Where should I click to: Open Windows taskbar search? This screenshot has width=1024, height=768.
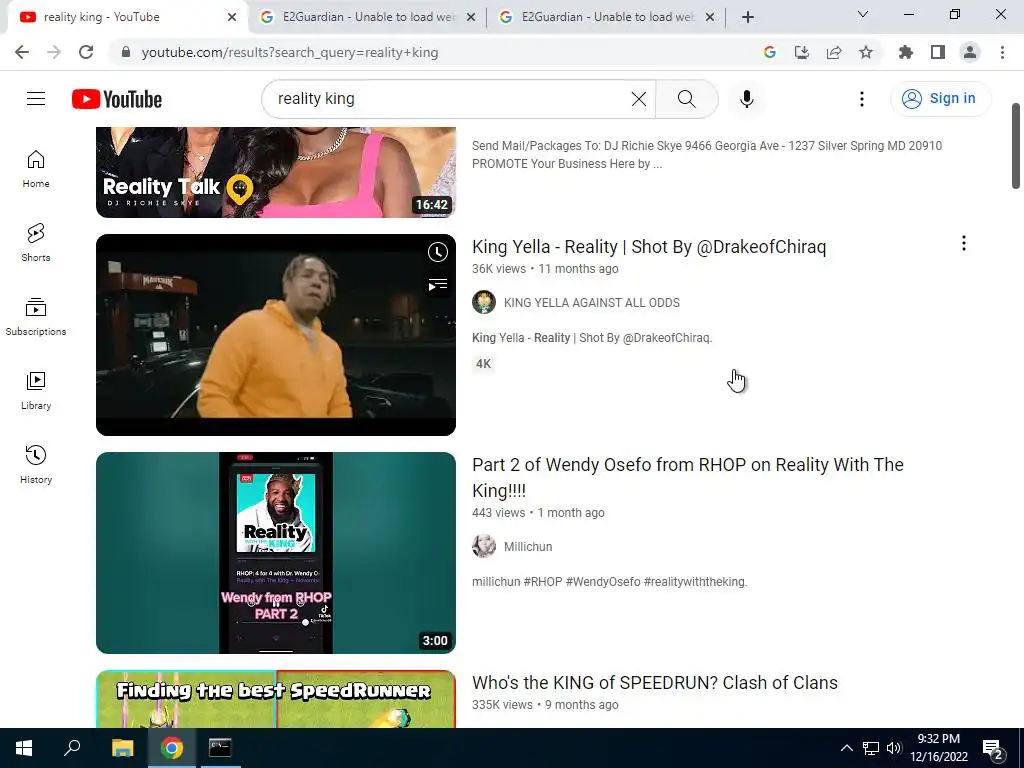(x=72, y=748)
